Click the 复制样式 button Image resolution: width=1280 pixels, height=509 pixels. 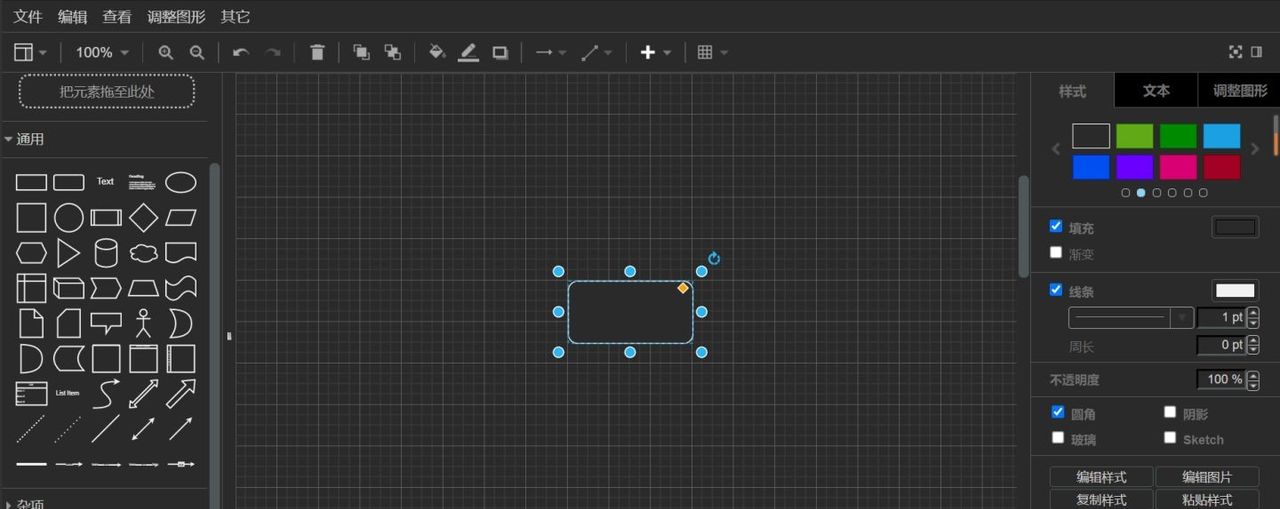[1101, 500]
